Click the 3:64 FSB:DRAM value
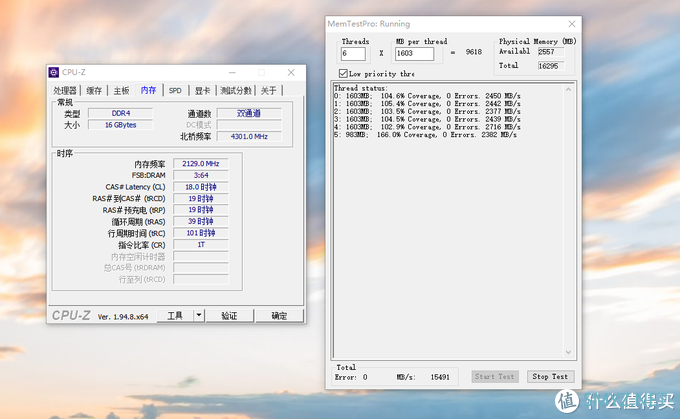 [201, 175]
